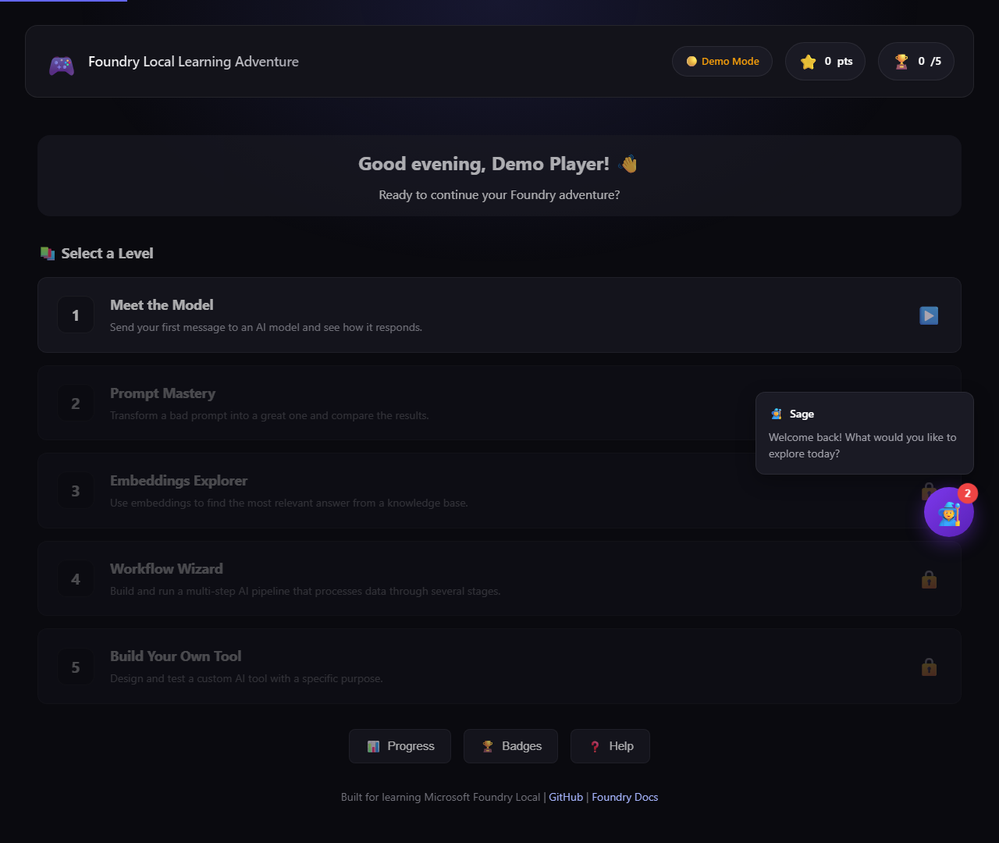Click Design and test a custom description
This screenshot has width=999, height=843.
click(x=246, y=678)
